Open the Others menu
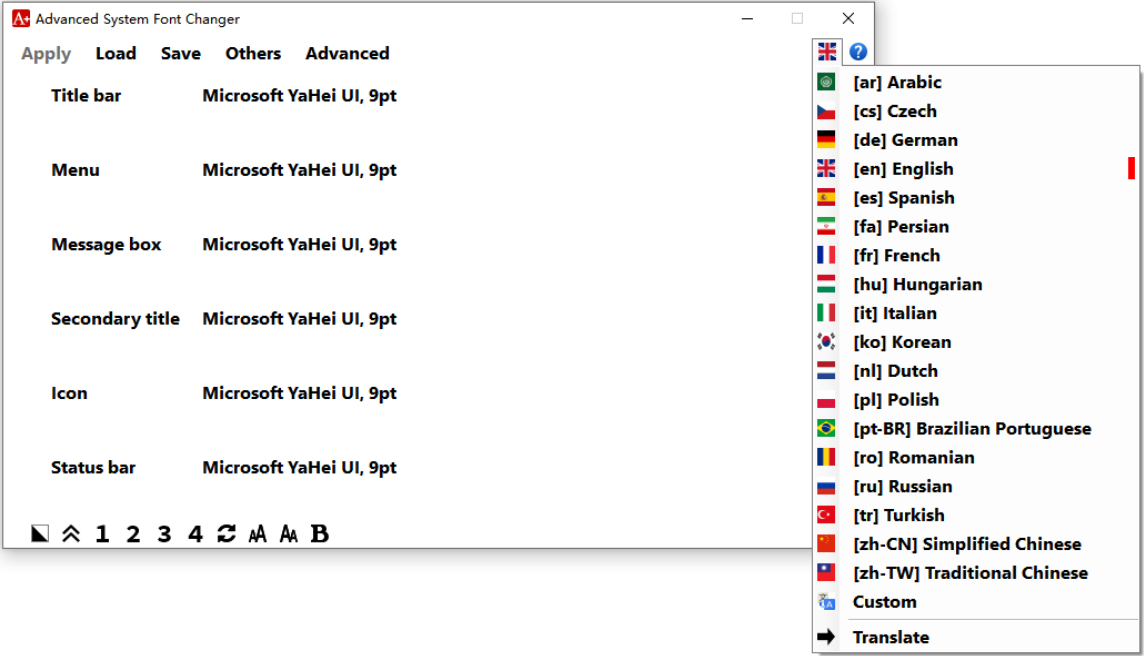 [x=253, y=53]
